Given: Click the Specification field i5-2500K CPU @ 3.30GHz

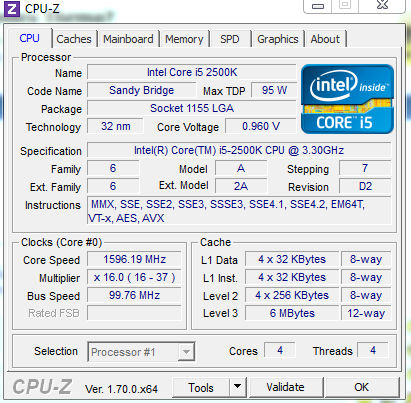Looking at the screenshot, I should 239,150.
